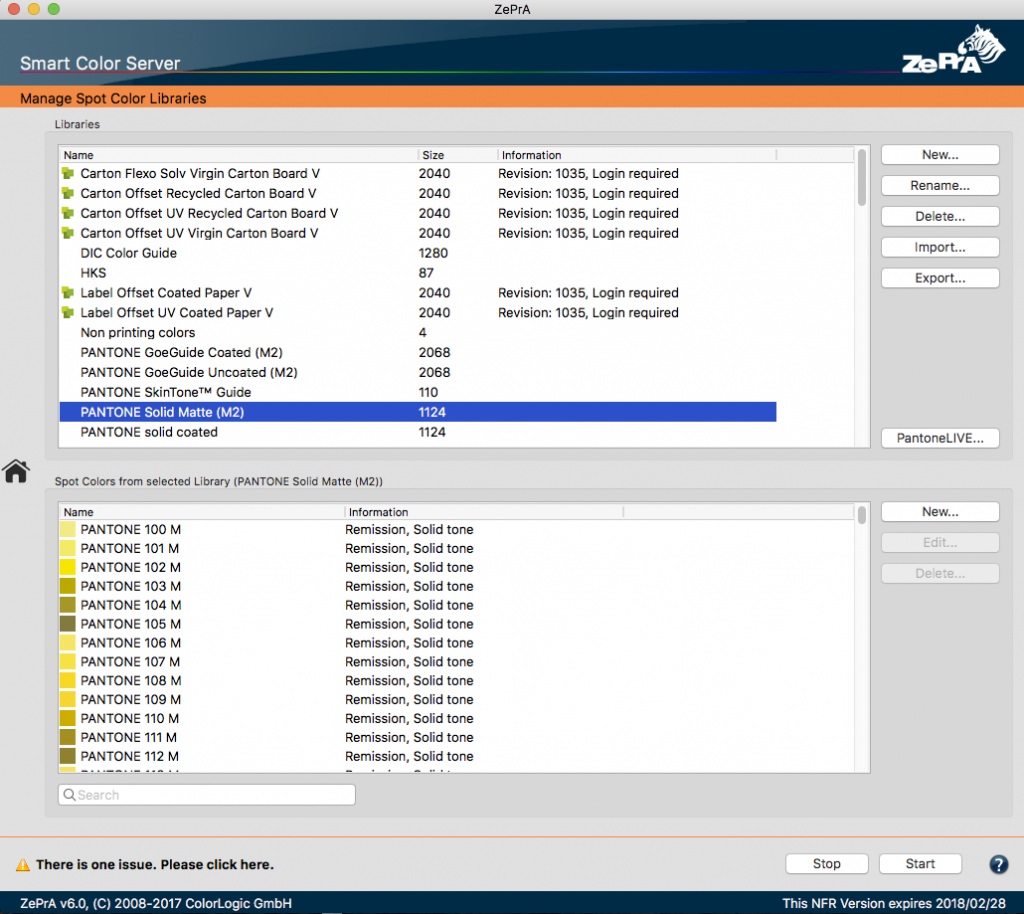Click the Edit... spot color button
This screenshot has height=914, width=1024.
coord(940,543)
